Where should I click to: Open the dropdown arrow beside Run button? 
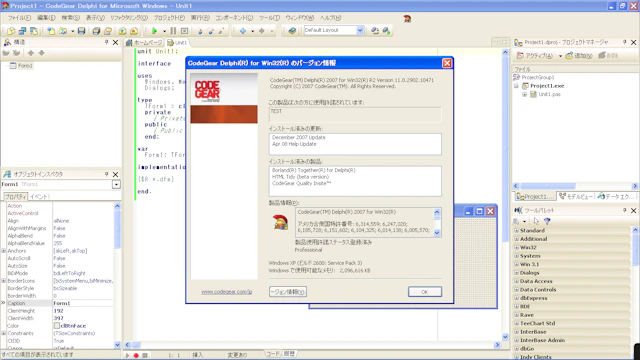pyautogui.click(x=164, y=31)
